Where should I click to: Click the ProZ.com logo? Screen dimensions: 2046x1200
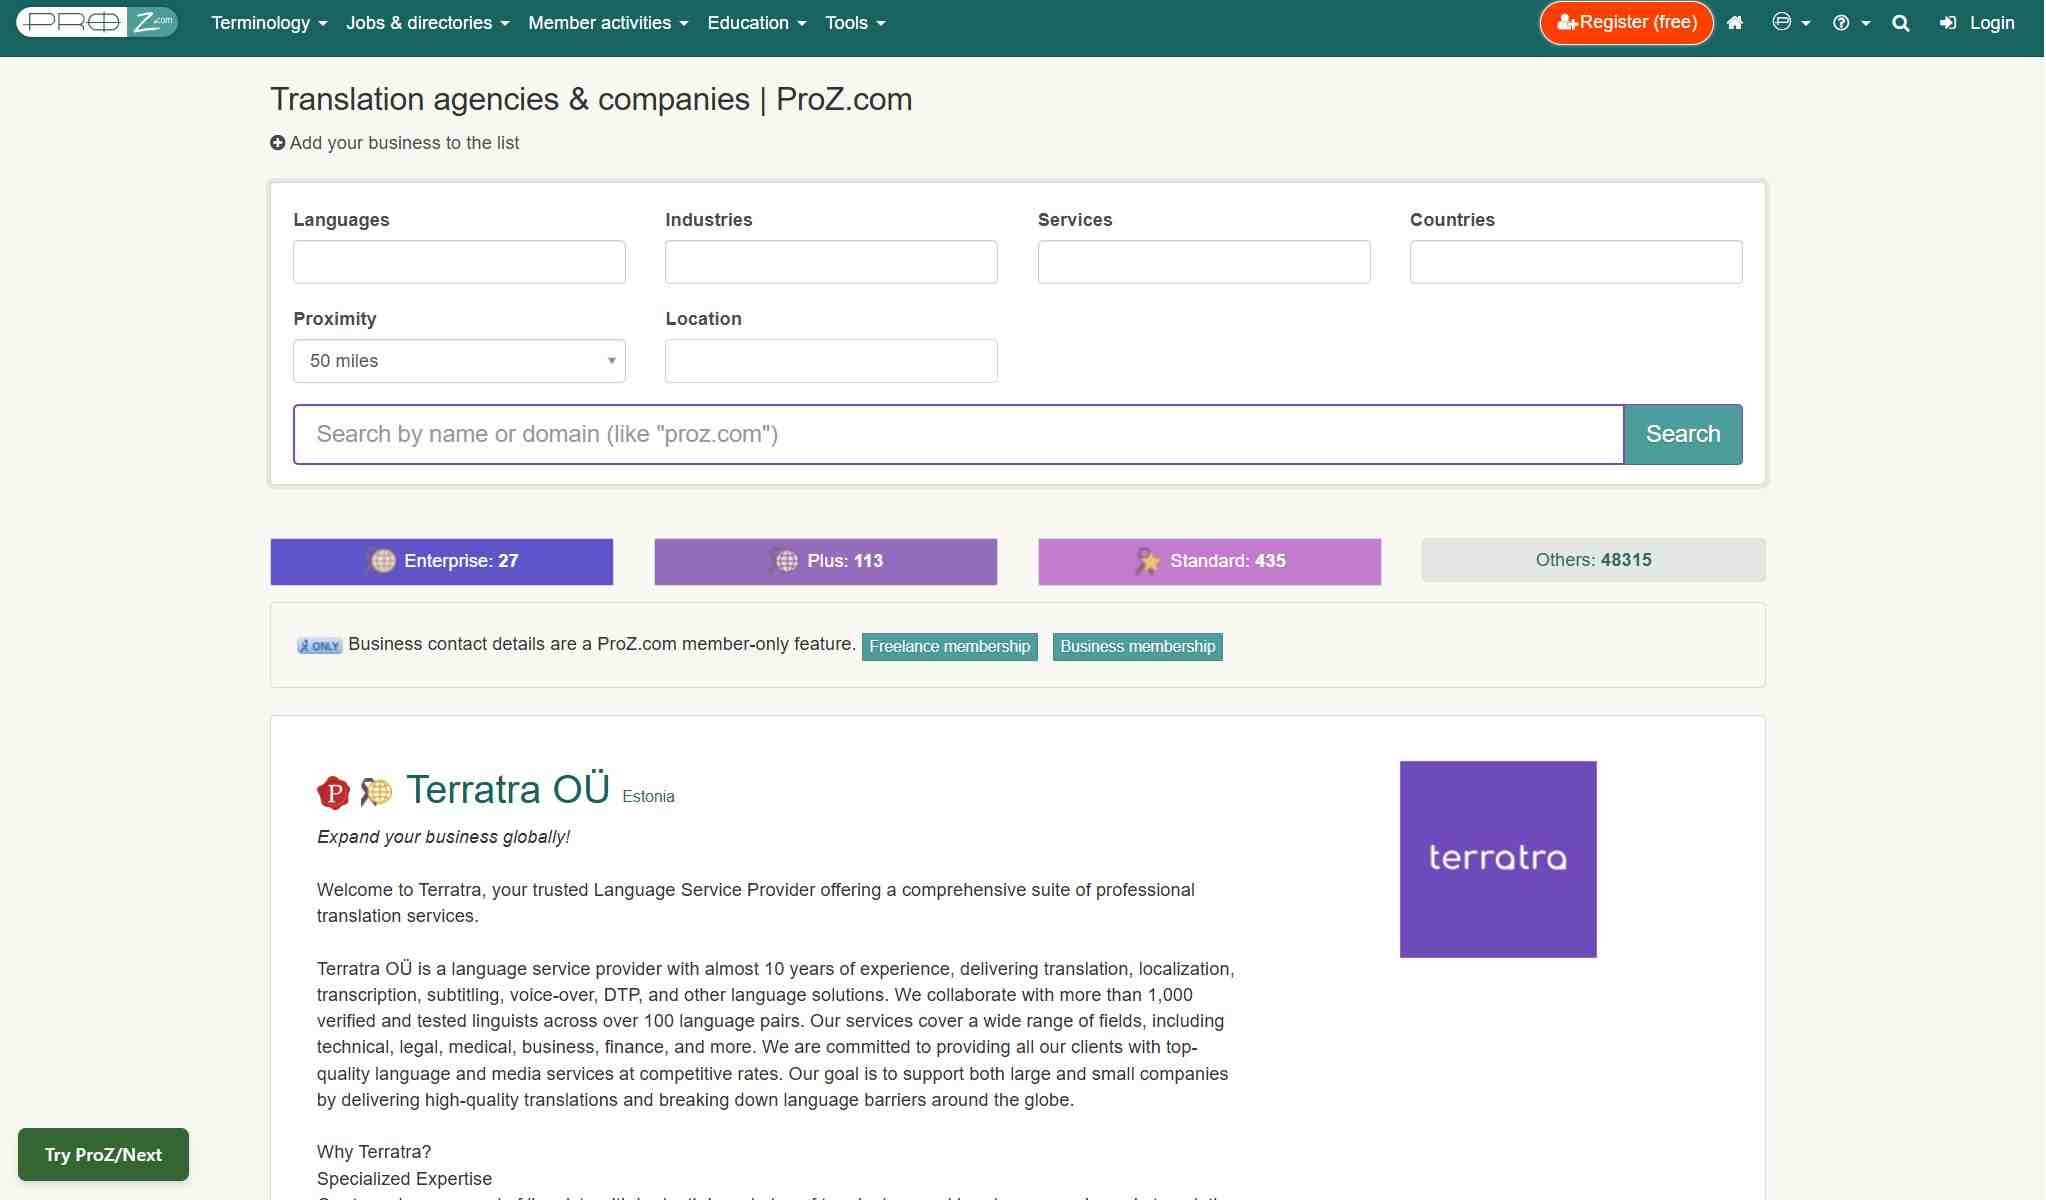(97, 22)
